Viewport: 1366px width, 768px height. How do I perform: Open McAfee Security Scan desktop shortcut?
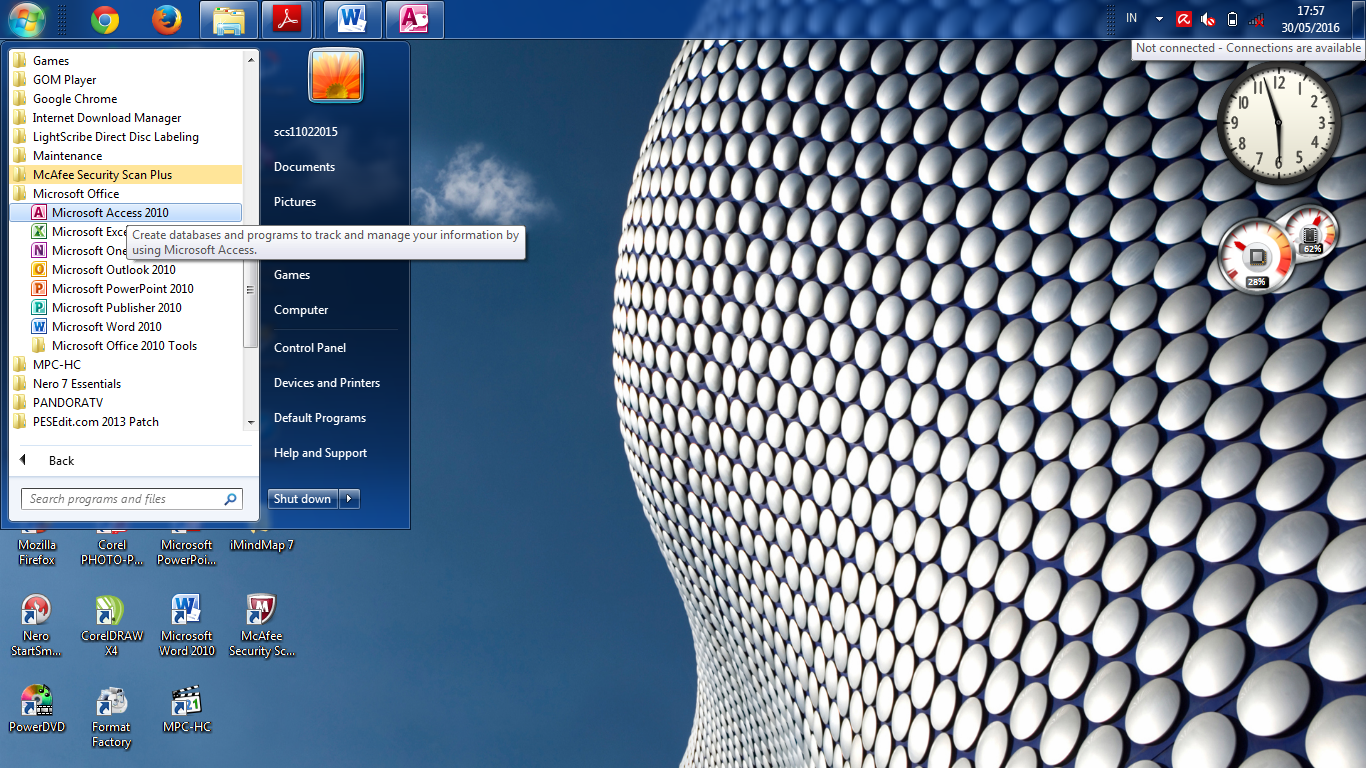point(262,626)
